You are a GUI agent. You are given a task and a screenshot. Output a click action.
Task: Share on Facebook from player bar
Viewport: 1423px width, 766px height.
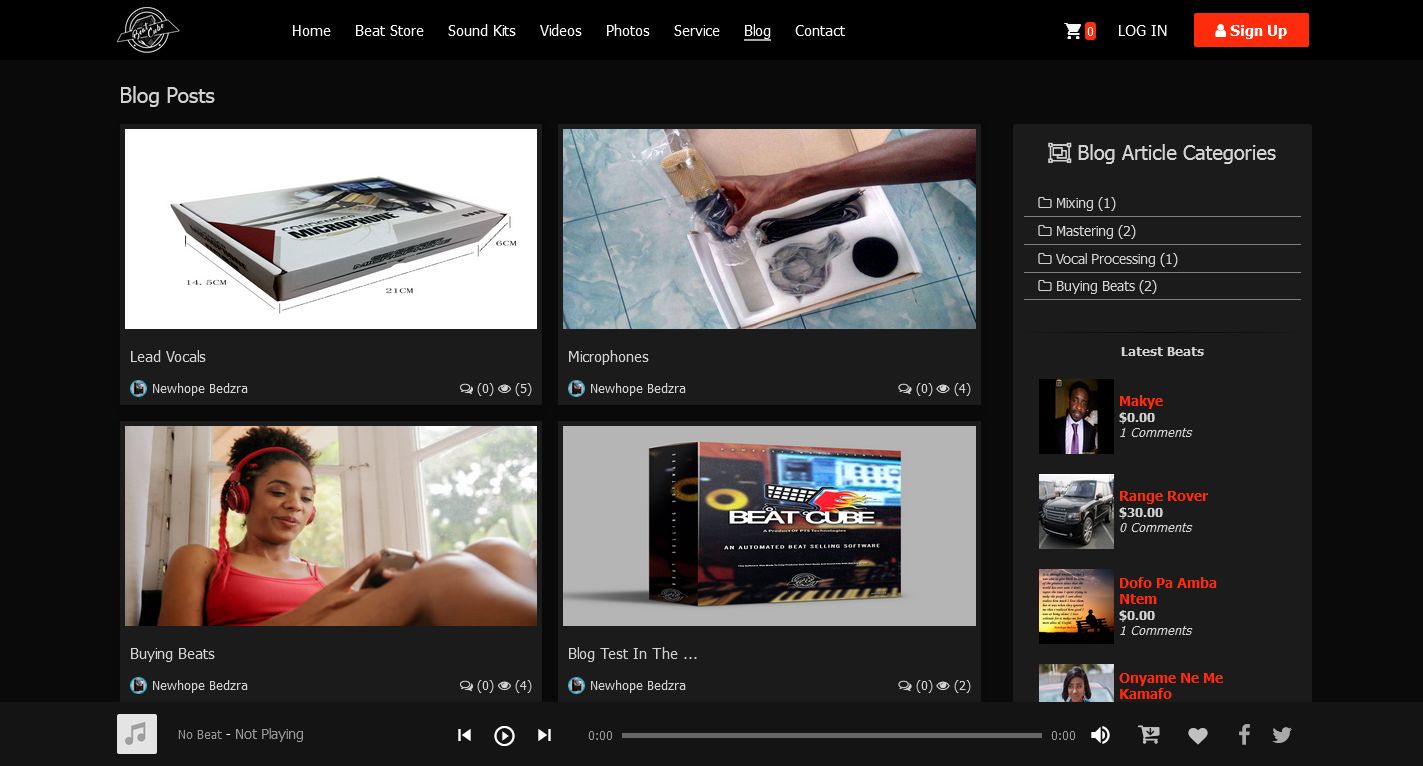[1244, 735]
